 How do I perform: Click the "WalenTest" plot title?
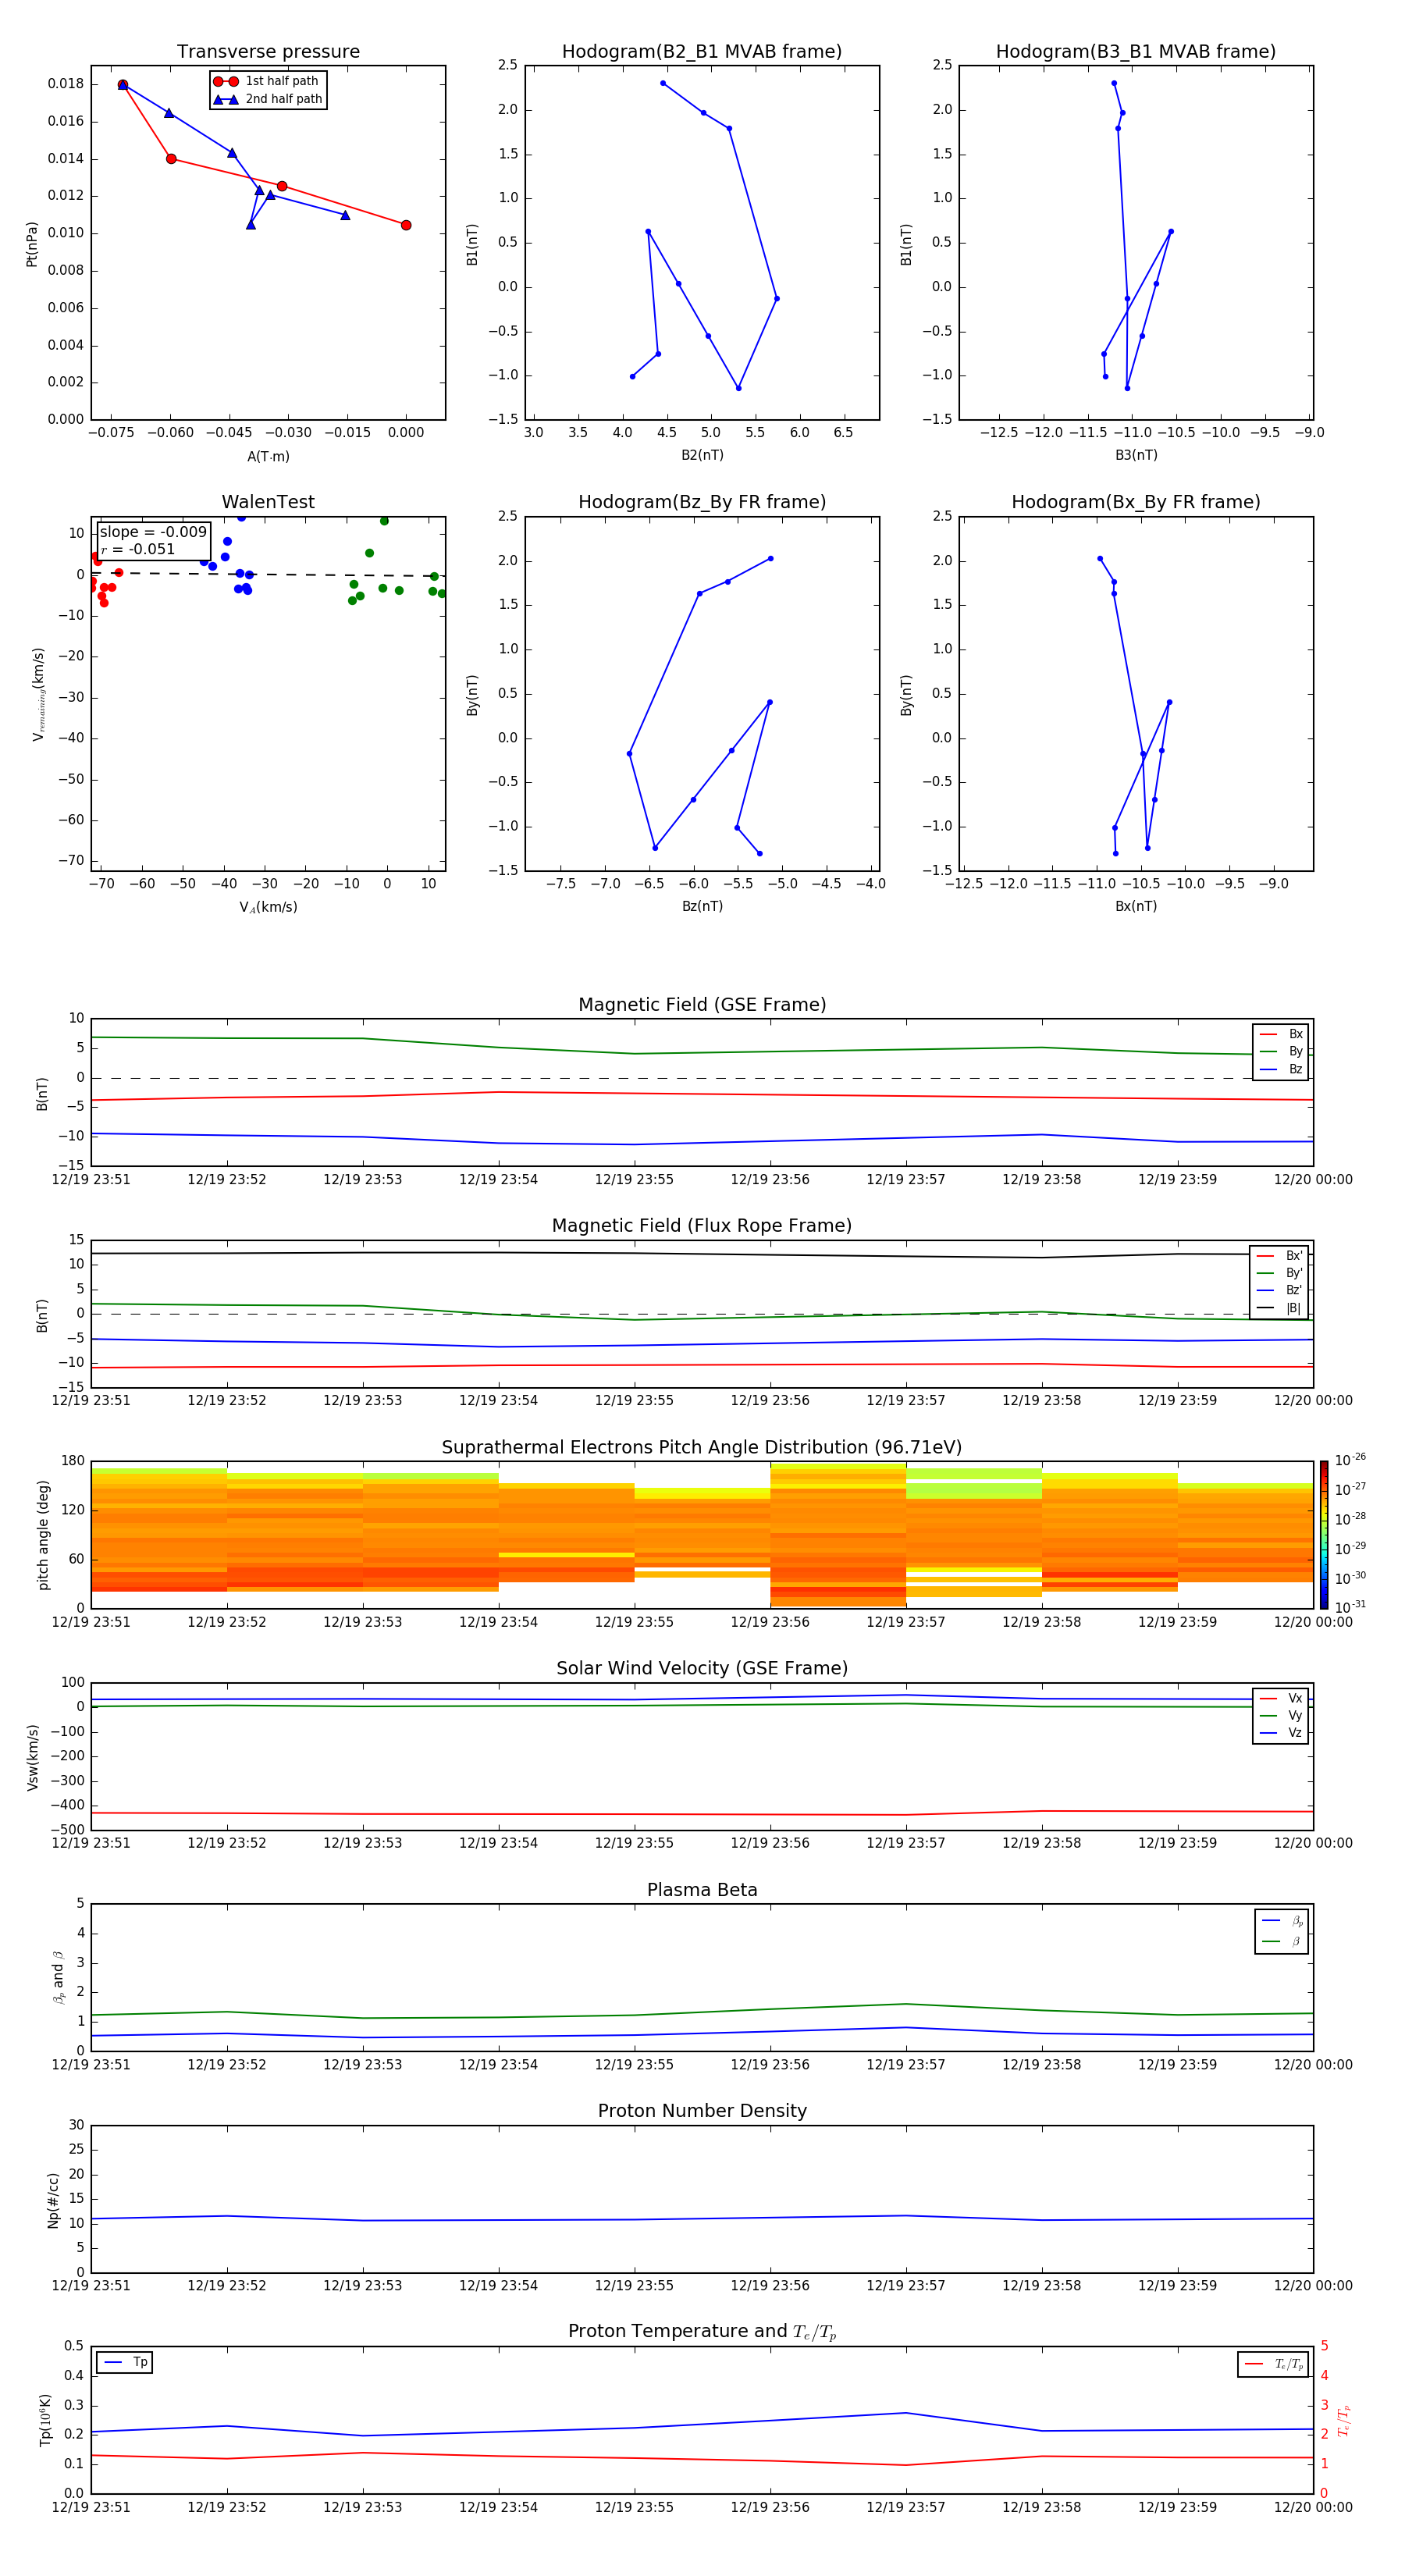tap(268, 502)
